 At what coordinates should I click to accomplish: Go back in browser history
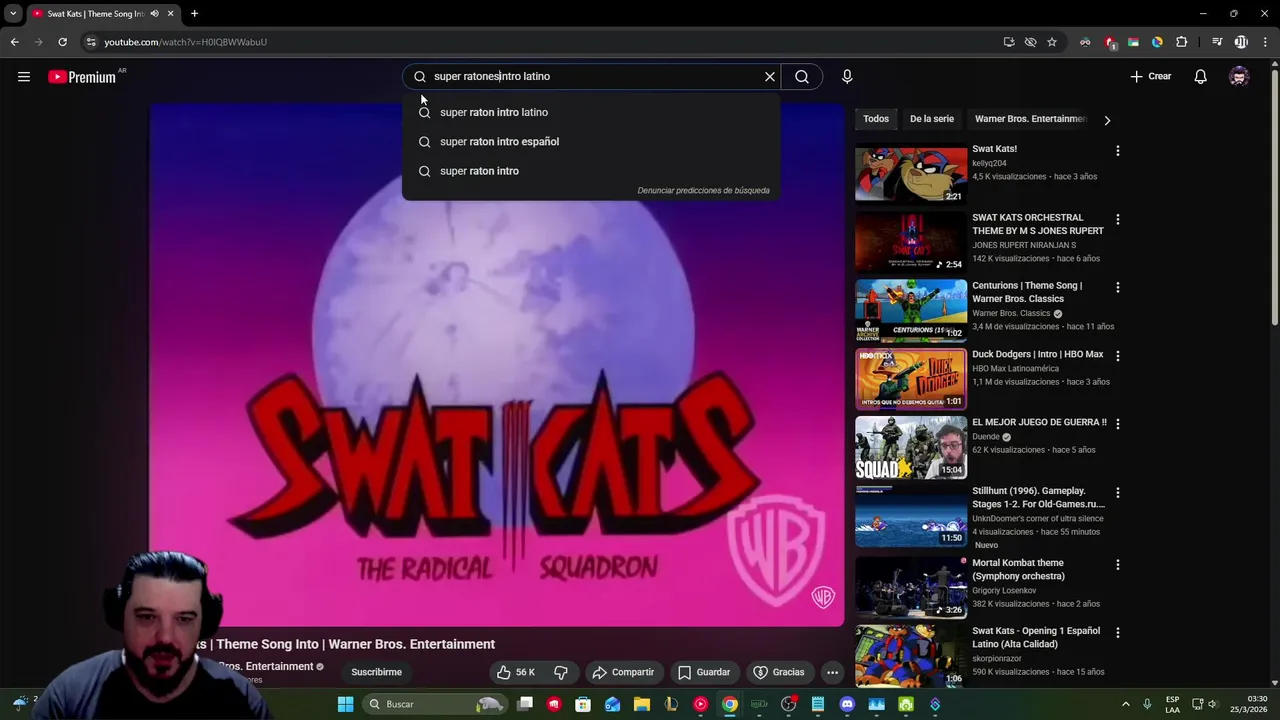click(14, 42)
